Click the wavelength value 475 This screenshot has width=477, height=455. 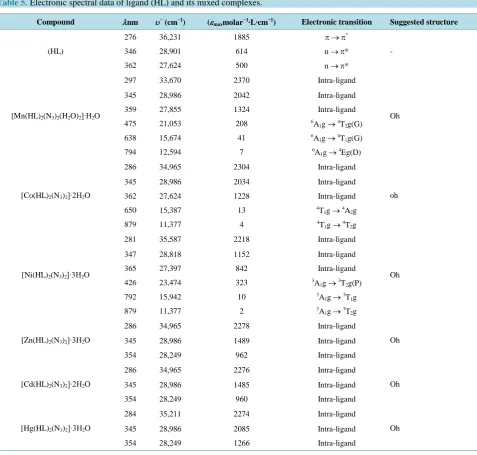[x=130, y=124]
